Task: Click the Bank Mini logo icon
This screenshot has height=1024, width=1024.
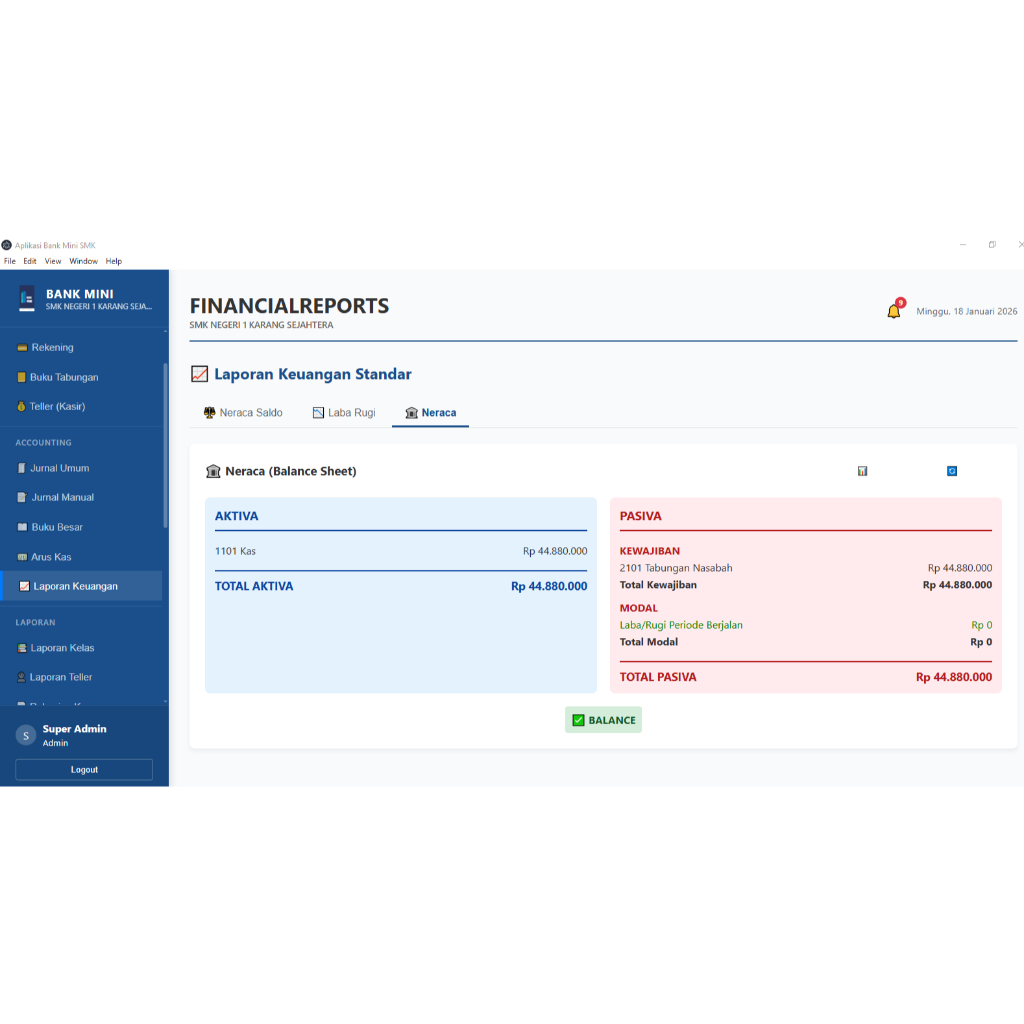Action: coord(27,298)
